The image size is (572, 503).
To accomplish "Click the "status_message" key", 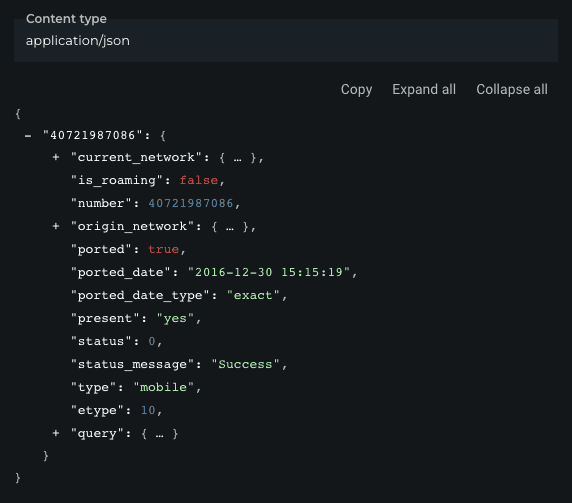I will tap(132, 364).
